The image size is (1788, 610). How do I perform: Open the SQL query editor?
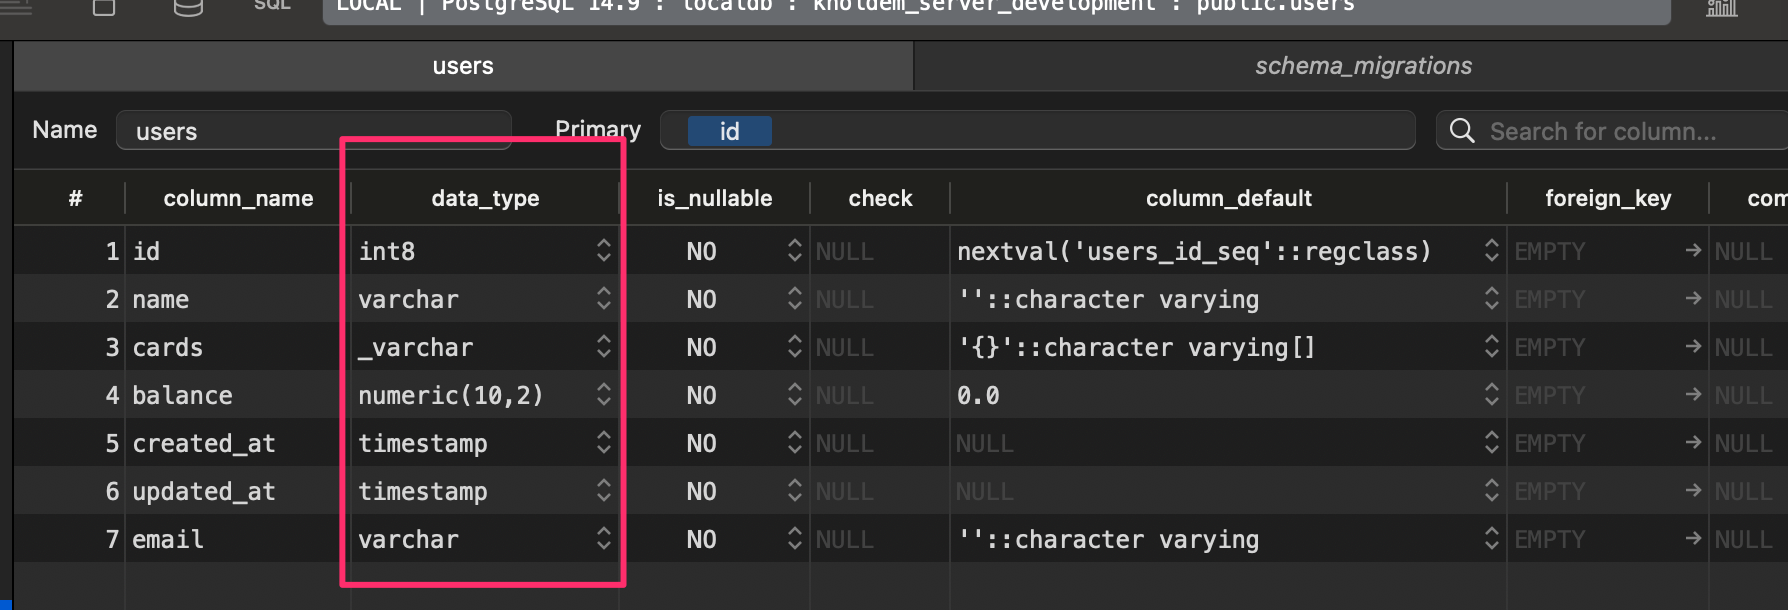pos(272,6)
